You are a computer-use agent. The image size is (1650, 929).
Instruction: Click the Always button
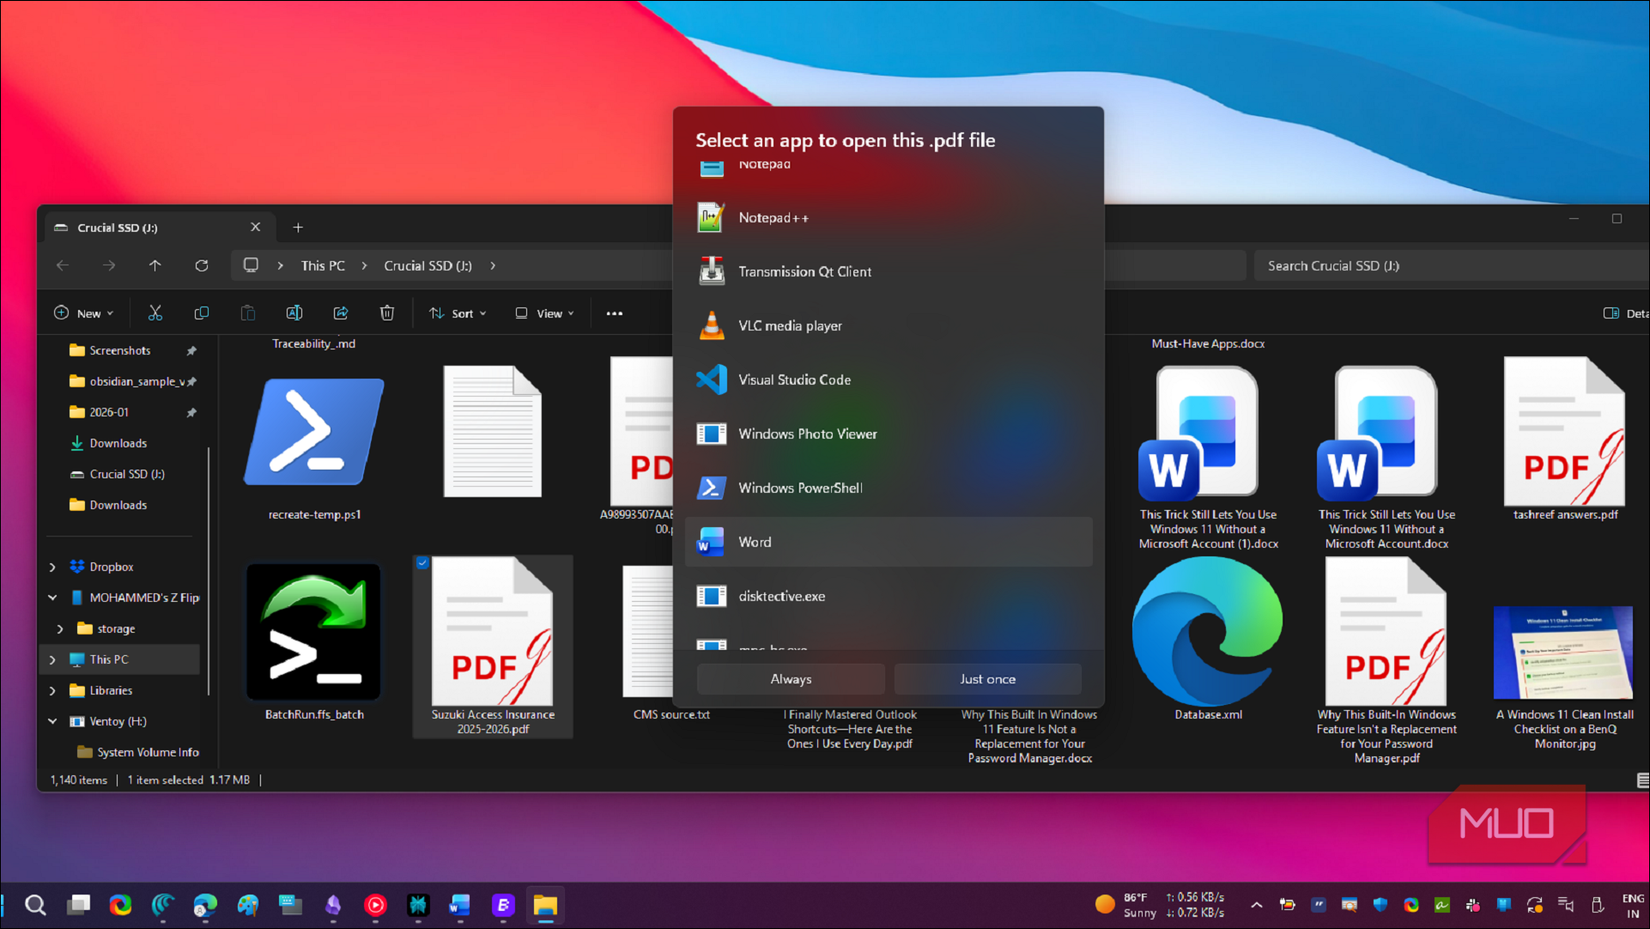[x=790, y=678]
